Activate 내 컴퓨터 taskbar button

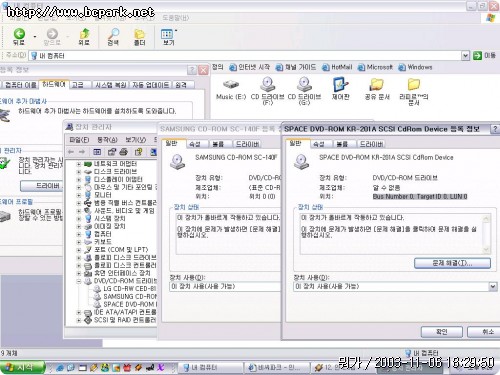[x=210, y=367]
